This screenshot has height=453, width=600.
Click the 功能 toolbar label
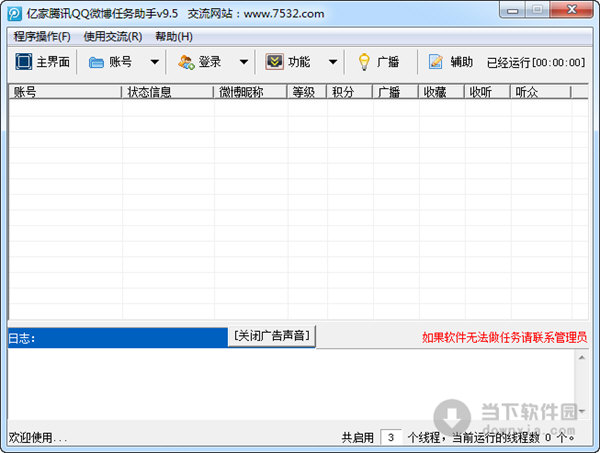pos(299,62)
